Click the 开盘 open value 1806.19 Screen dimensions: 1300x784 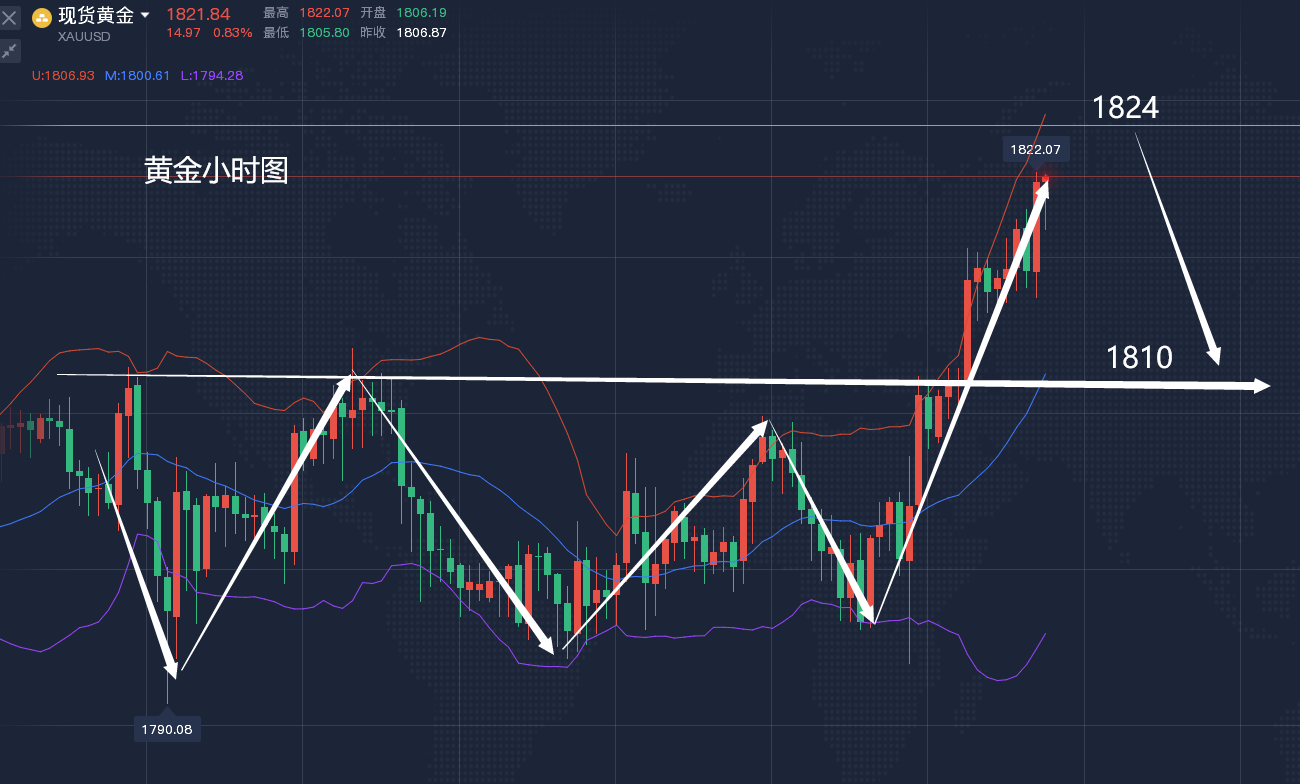click(421, 13)
